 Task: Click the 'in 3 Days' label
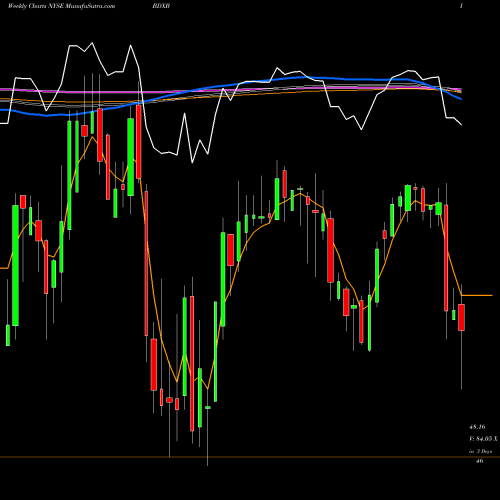coord(480,451)
